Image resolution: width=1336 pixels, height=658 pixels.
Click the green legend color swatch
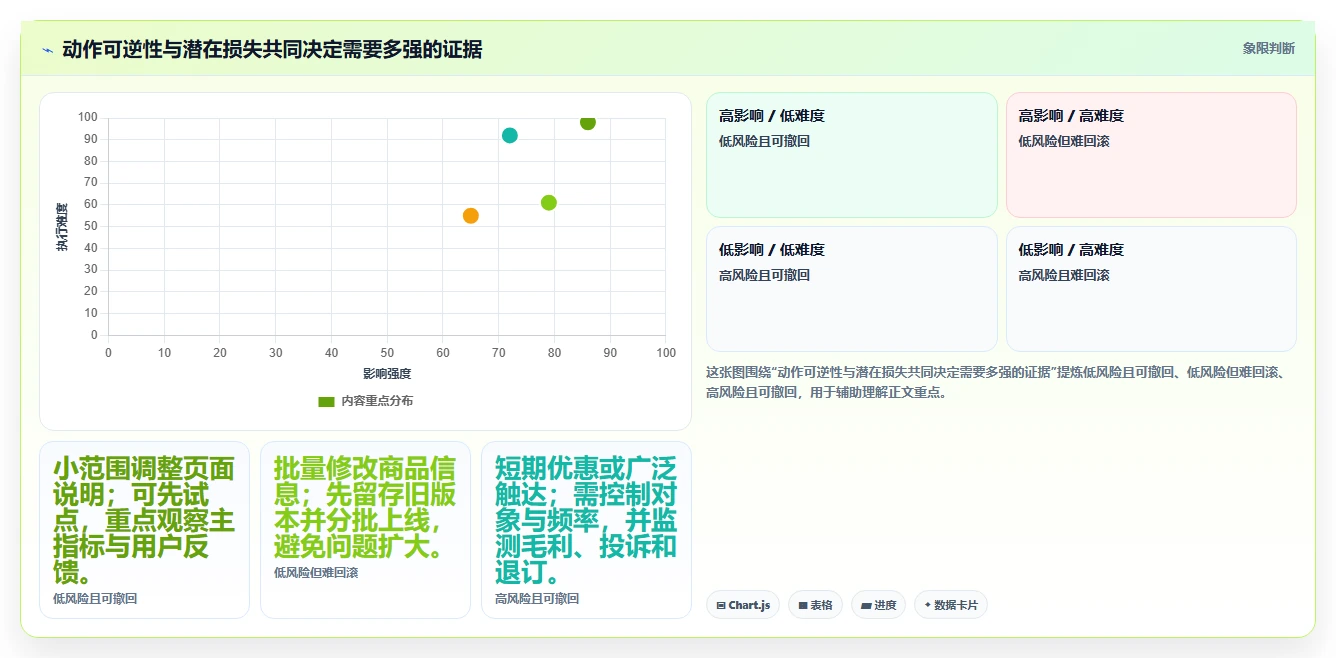point(326,401)
